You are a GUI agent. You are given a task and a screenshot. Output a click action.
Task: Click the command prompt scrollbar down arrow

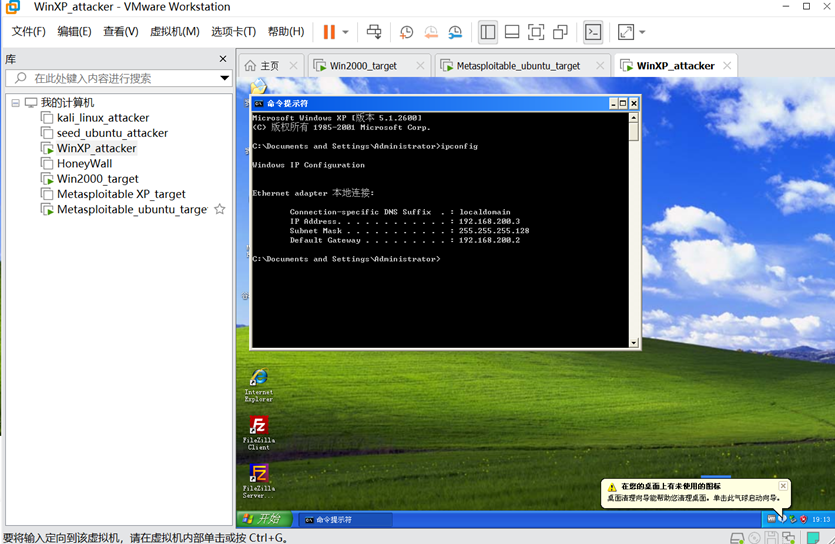coord(634,343)
